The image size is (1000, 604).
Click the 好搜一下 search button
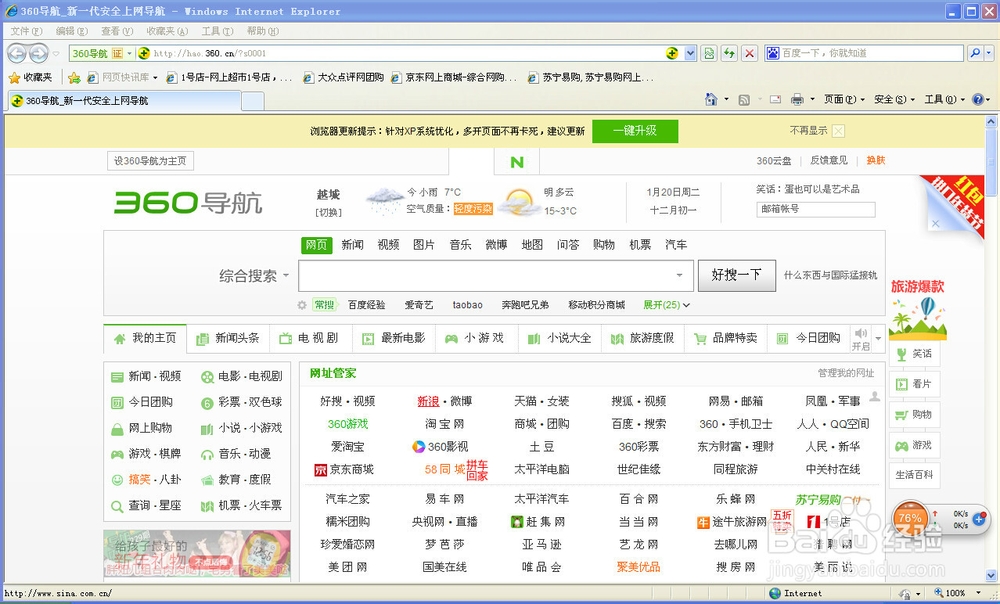(737, 276)
